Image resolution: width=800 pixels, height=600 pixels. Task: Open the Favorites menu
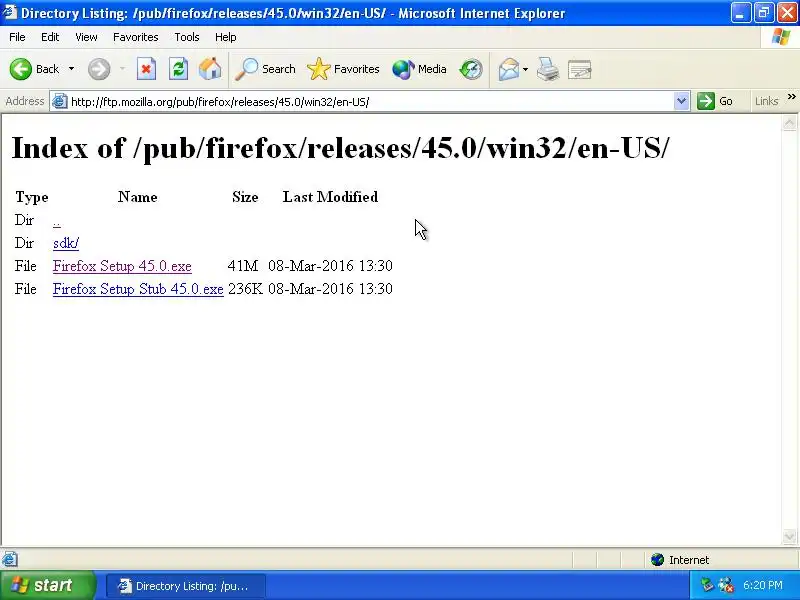[x=136, y=37]
